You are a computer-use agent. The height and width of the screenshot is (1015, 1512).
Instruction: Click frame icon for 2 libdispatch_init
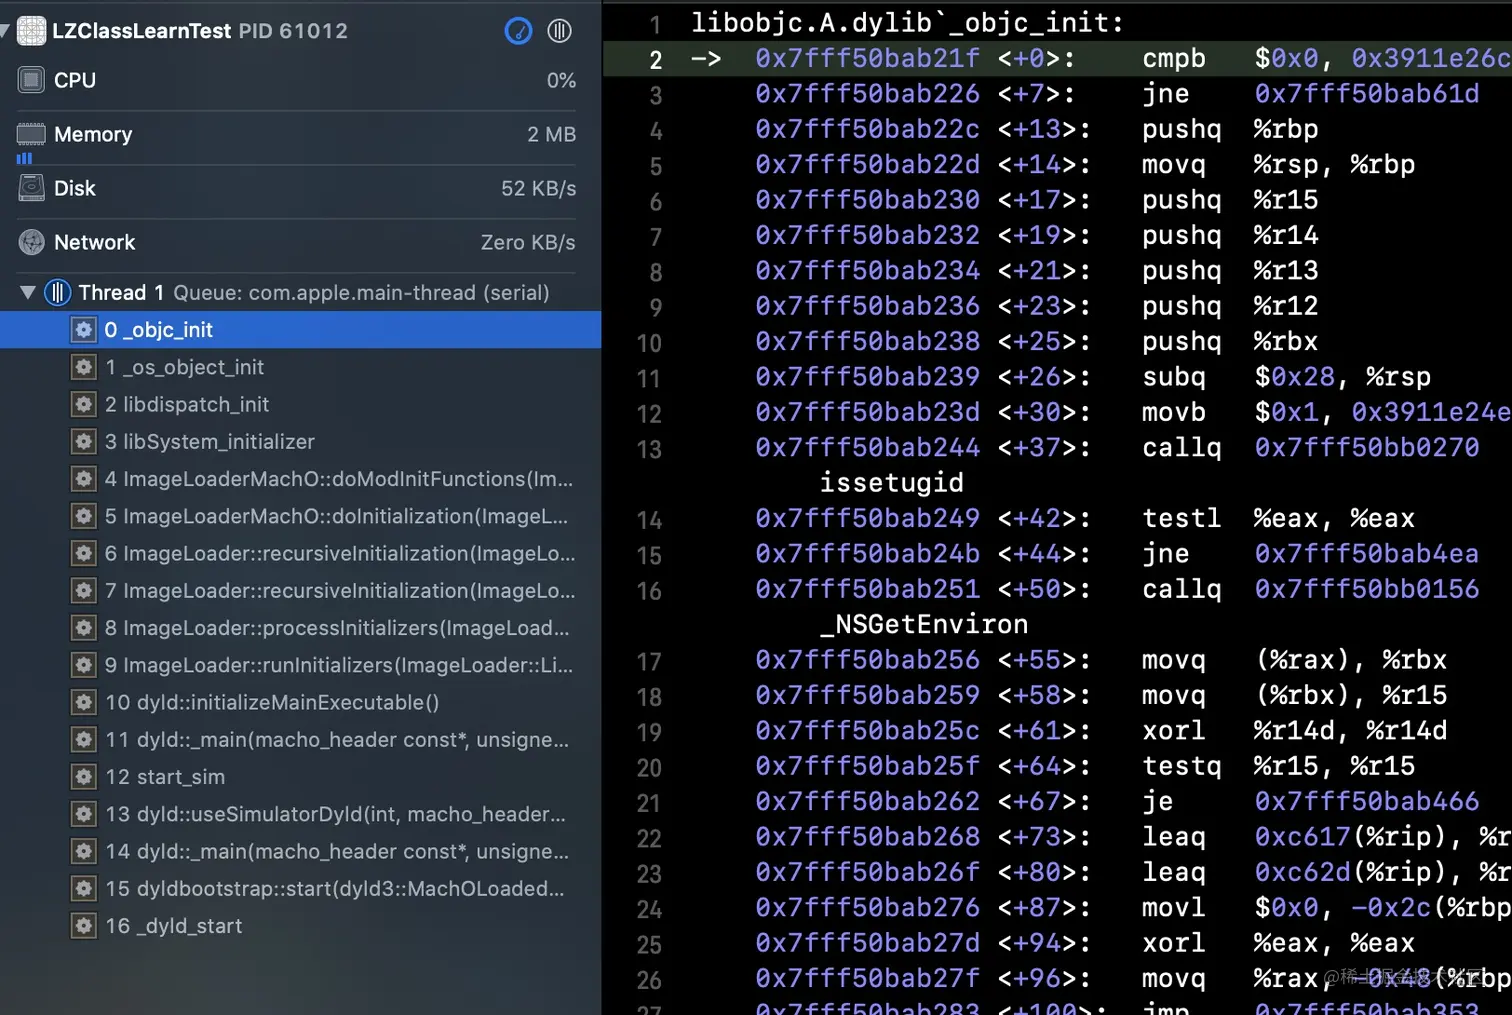point(84,404)
